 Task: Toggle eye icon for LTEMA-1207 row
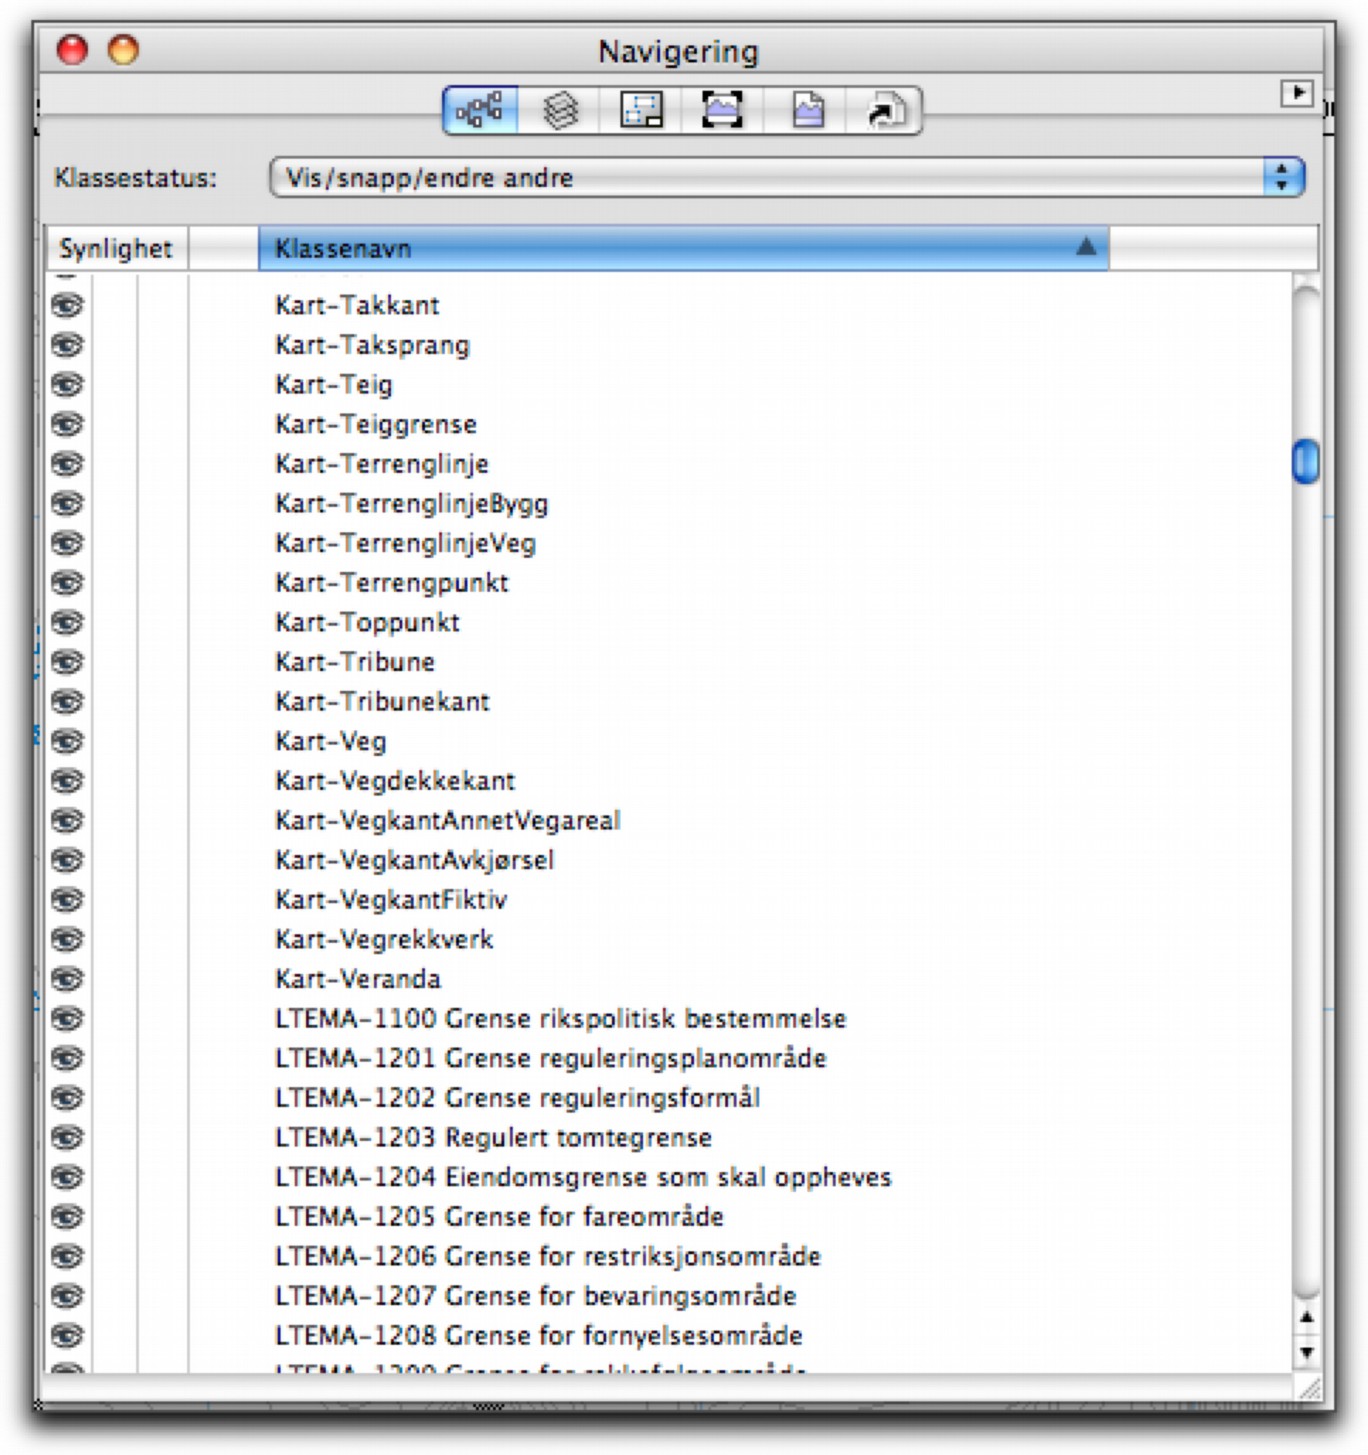click(x=67, y=1296)
